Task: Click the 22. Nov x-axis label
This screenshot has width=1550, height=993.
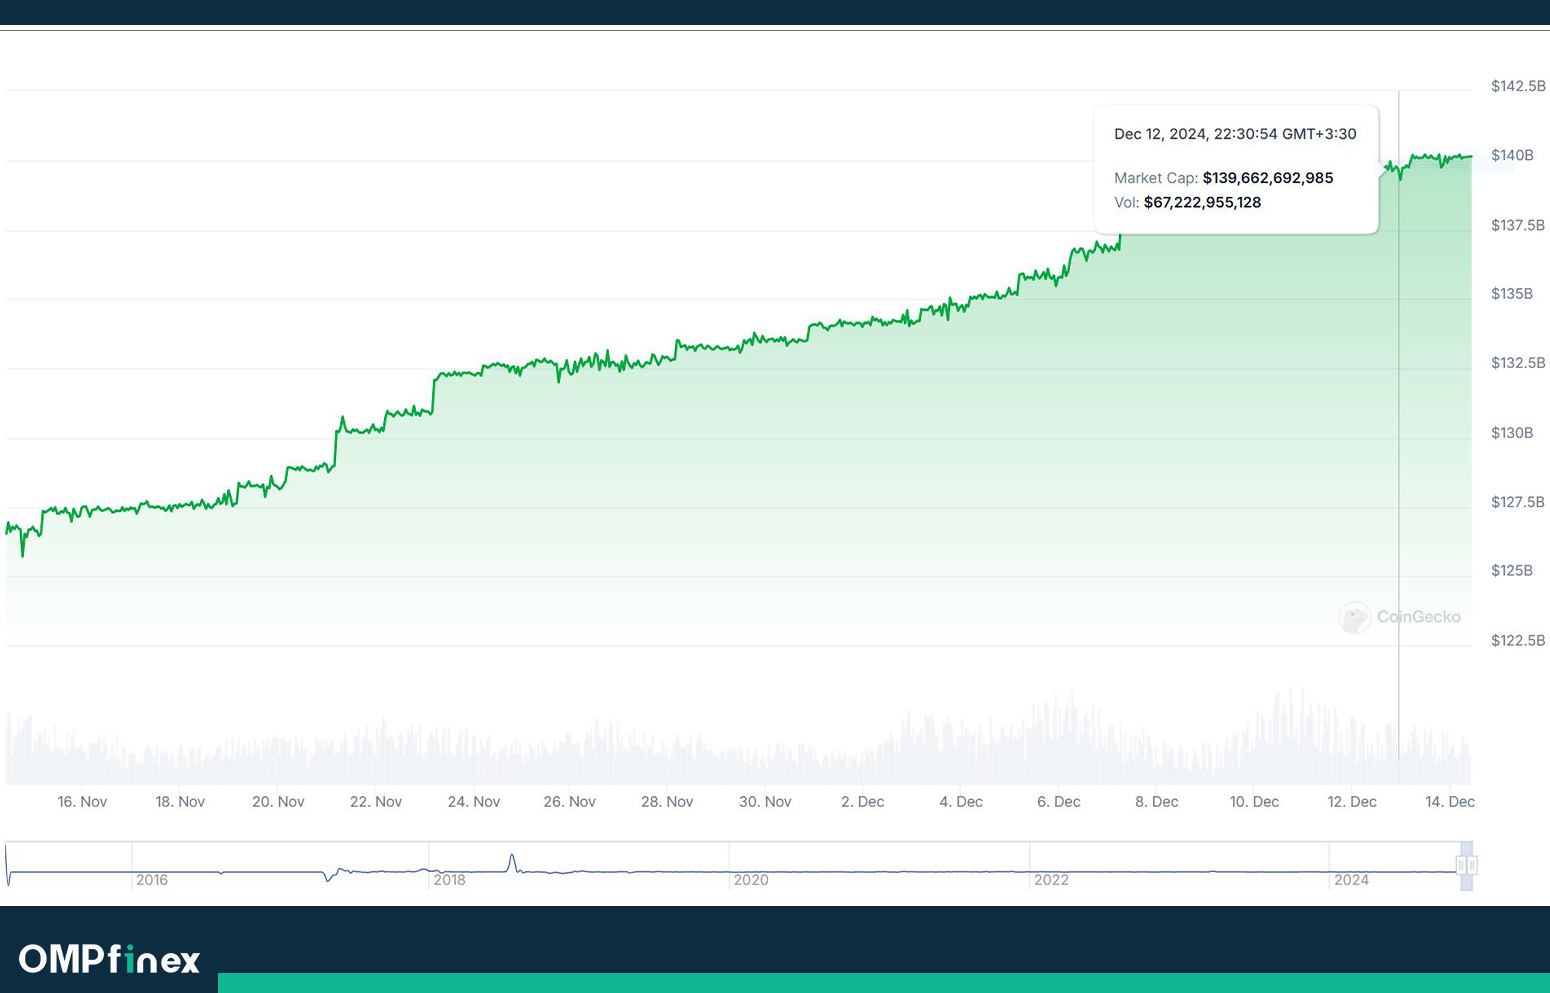Action: pos(376,802)
